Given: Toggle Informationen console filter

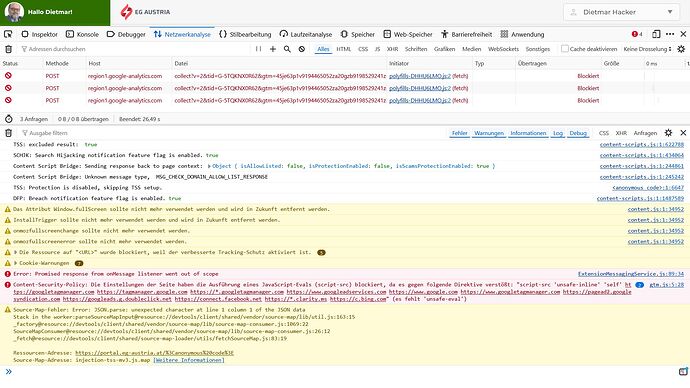Looking at the screenshot, I should pyautogui.click(x=528, y=133).
